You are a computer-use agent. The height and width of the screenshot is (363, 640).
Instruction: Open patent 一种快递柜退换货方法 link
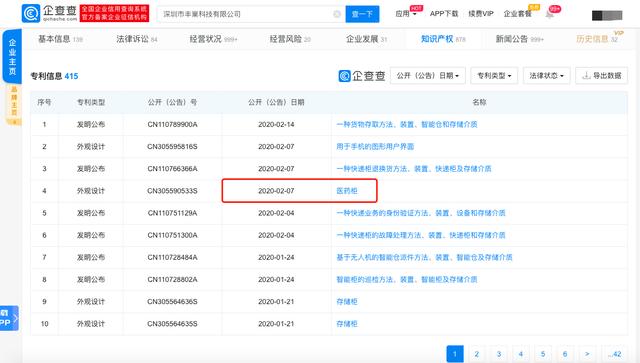click(413, 168)
